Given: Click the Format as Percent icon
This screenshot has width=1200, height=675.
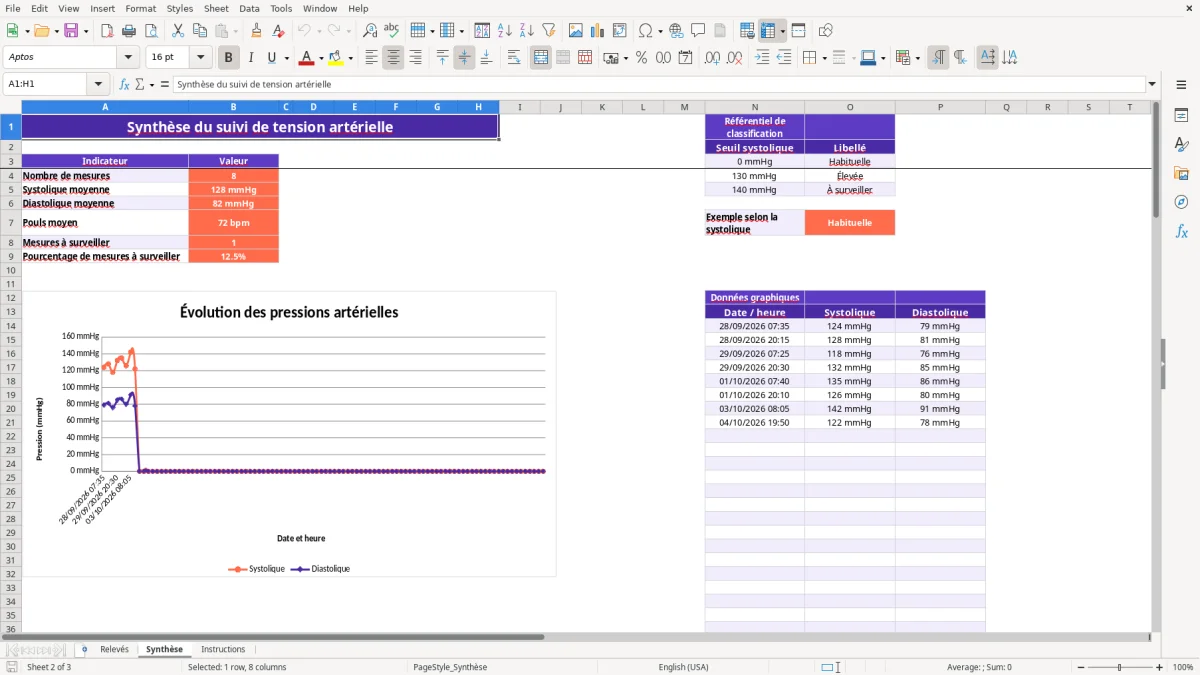Looking at the screenshot, I should point(641,58).
